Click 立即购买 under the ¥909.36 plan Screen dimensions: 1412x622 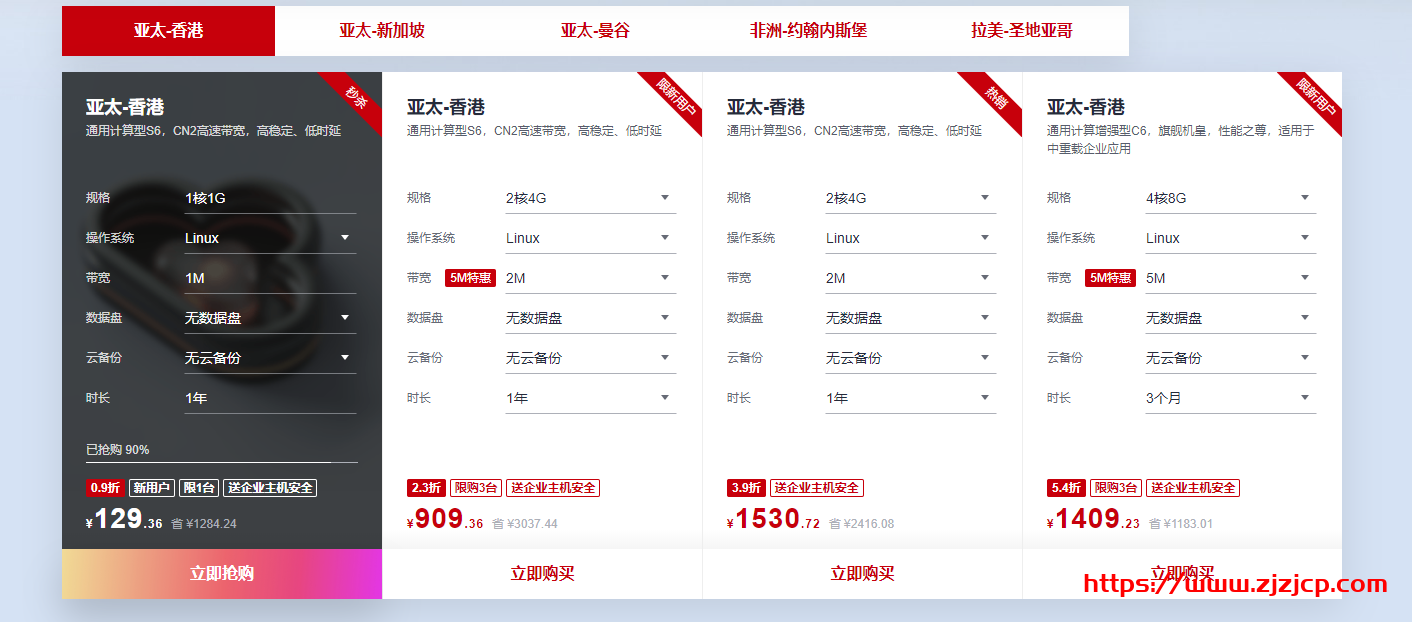click(x=541, y=573)
